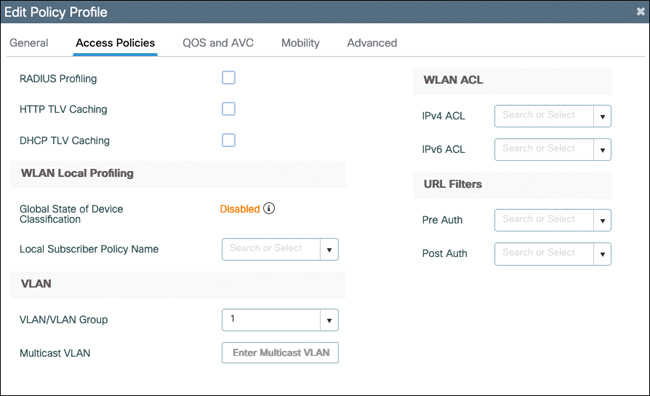Focus the Pre Auth search field
This screenshot has height=396, width=650.
pyautogui.click(x=544, y=220)
